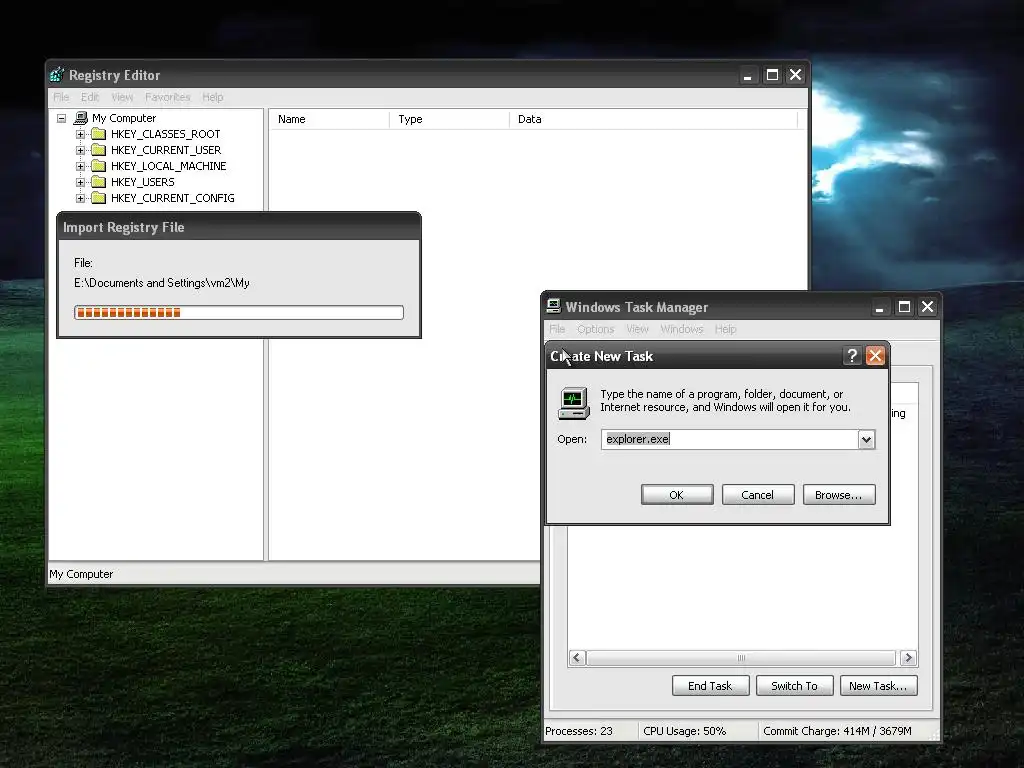Click the run program icon in Create New Task
1024x768 pixels.
[x=573, y=402]
